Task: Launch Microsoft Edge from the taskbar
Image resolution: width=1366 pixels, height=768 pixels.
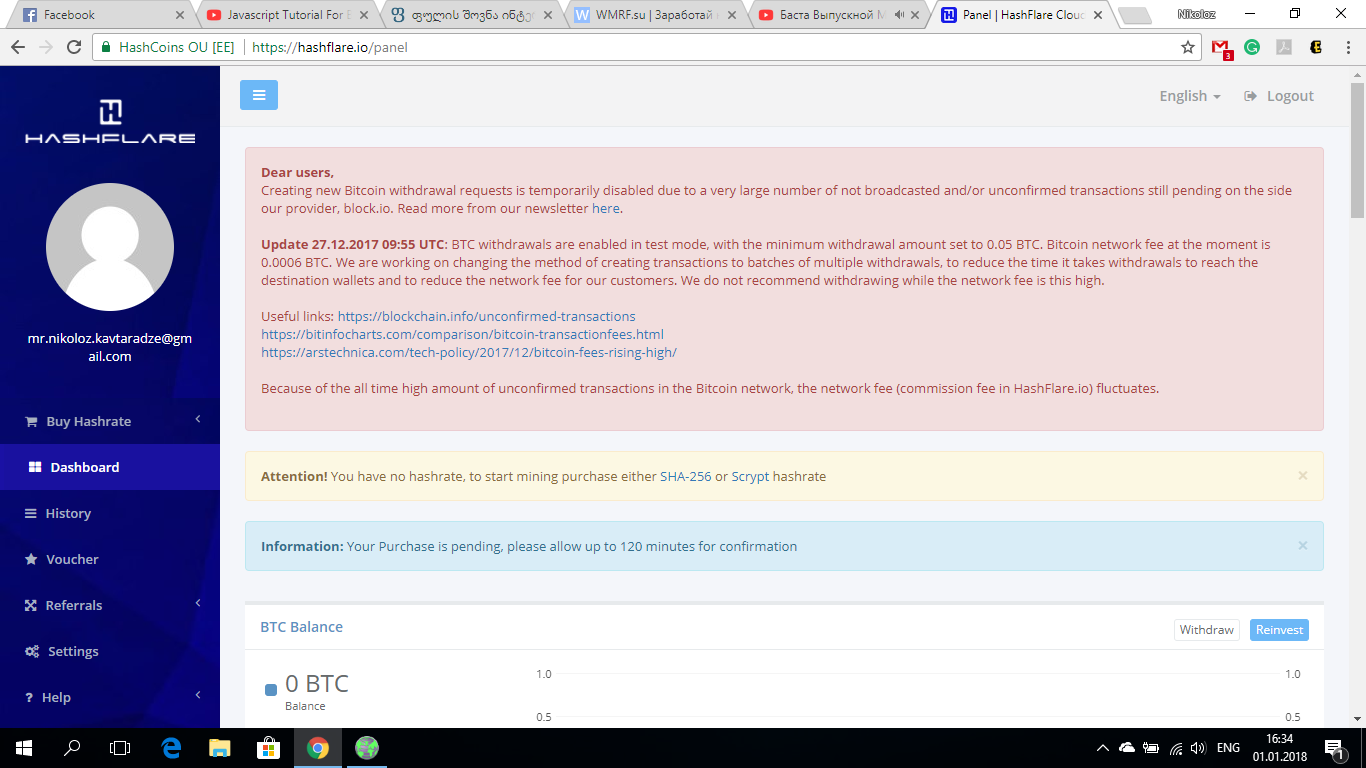Action: [171, 748]
